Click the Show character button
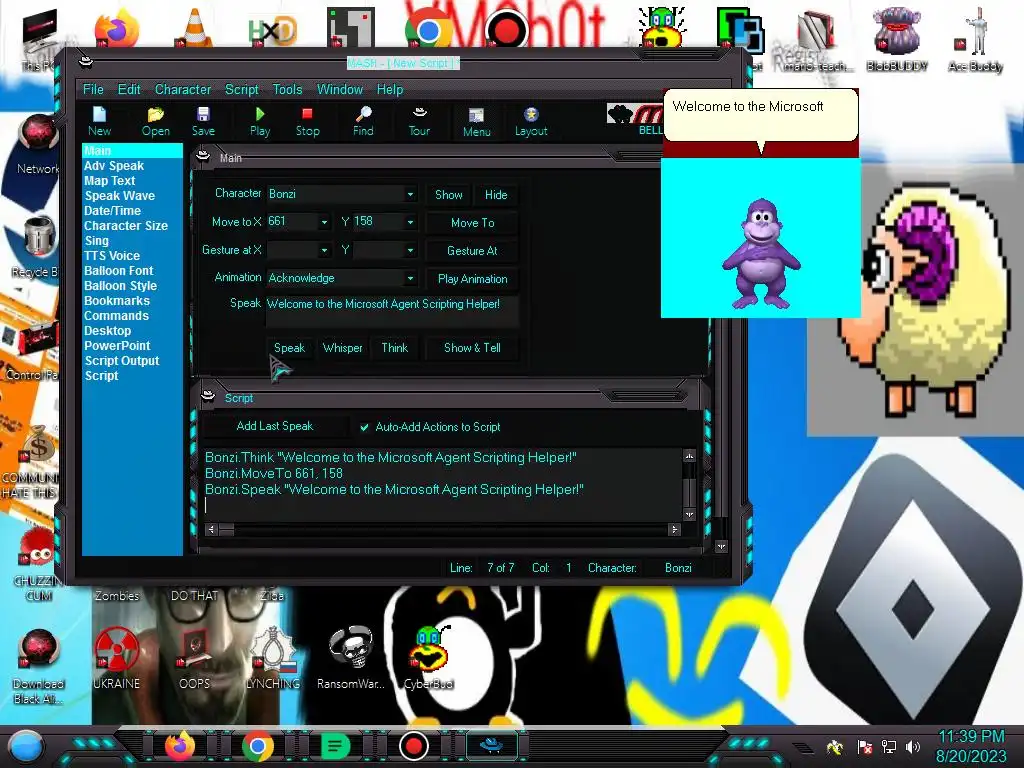 [449, 195]
